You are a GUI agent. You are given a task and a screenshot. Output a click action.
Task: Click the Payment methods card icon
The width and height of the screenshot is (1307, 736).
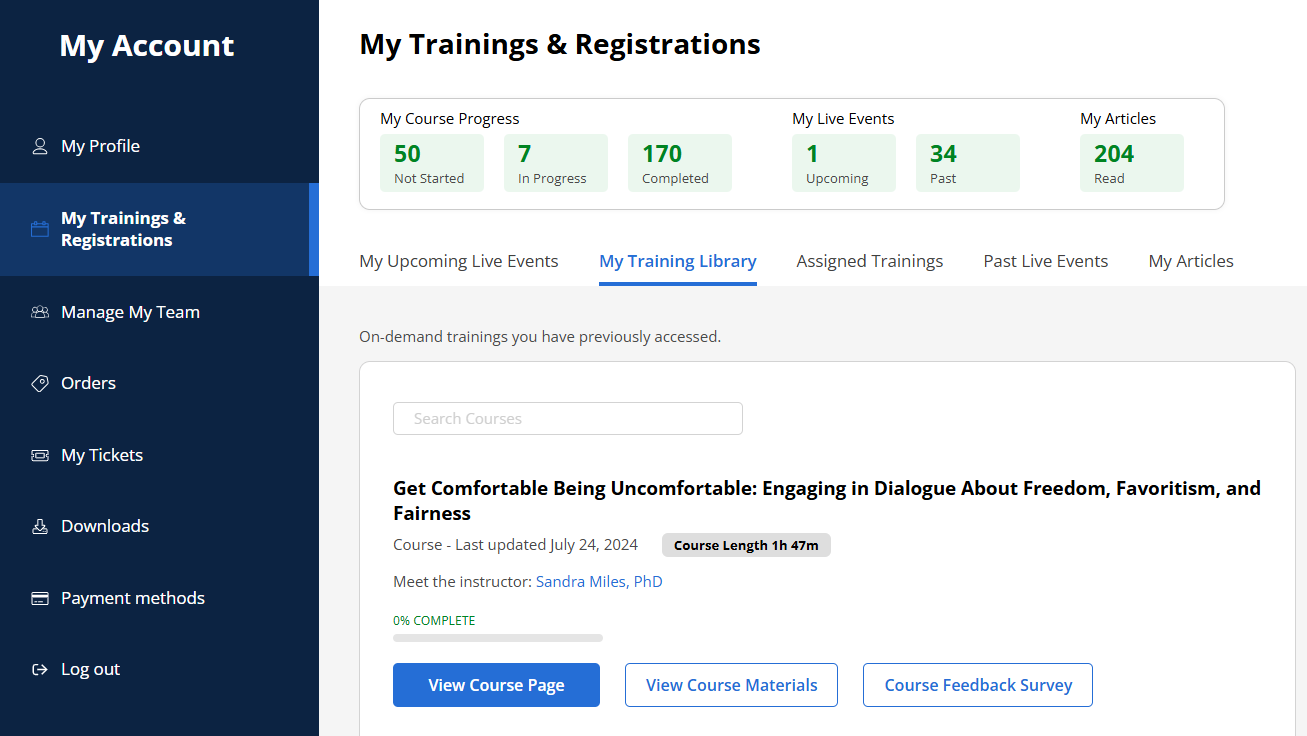40,598
